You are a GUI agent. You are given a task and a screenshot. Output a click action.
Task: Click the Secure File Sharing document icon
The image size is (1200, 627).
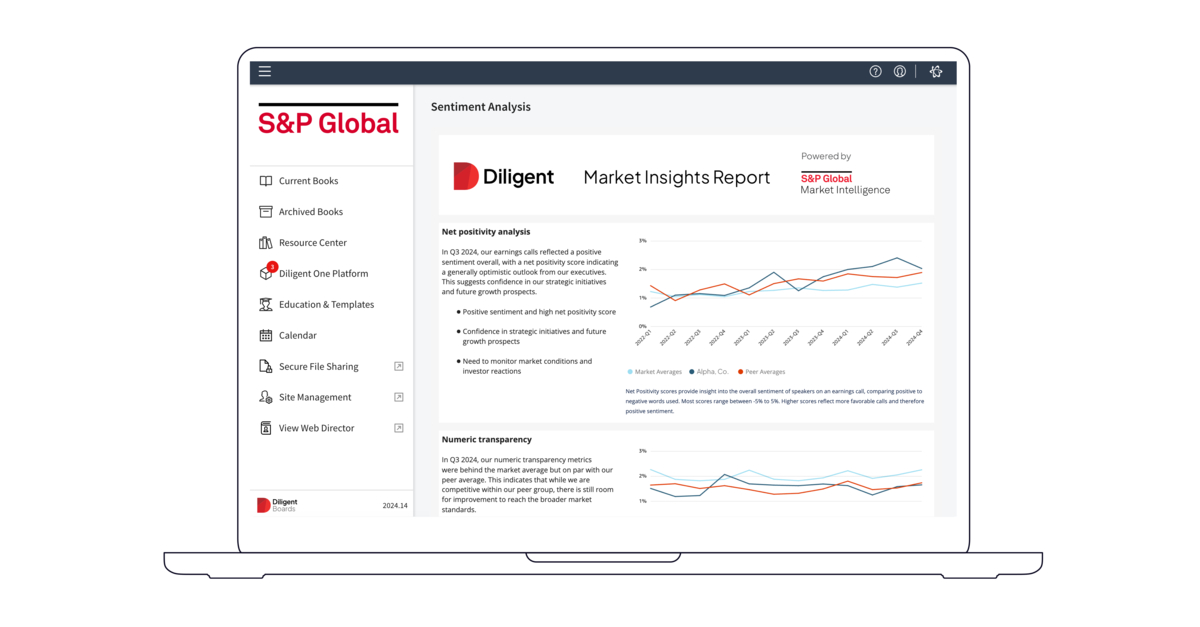coord(263,366)
